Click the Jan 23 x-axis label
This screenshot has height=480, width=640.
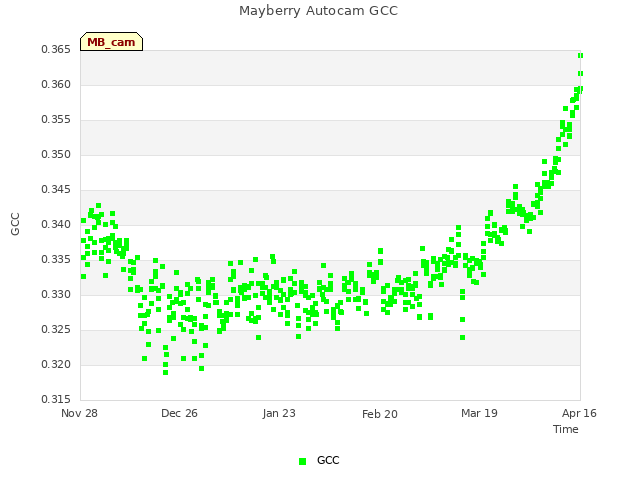(279, 413)
